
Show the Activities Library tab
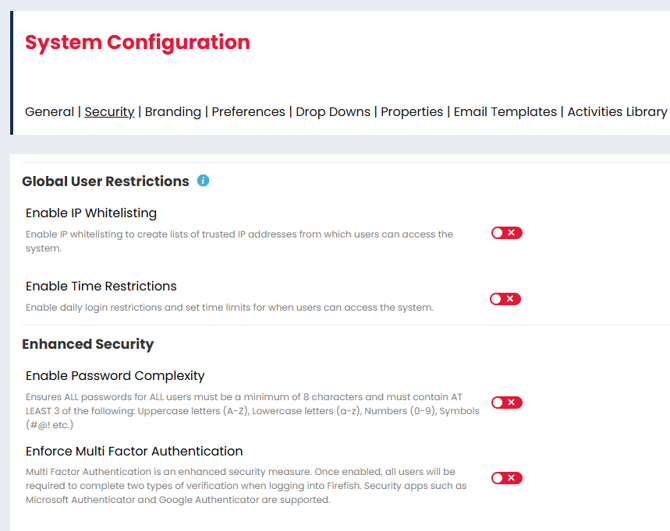[617, 112]
